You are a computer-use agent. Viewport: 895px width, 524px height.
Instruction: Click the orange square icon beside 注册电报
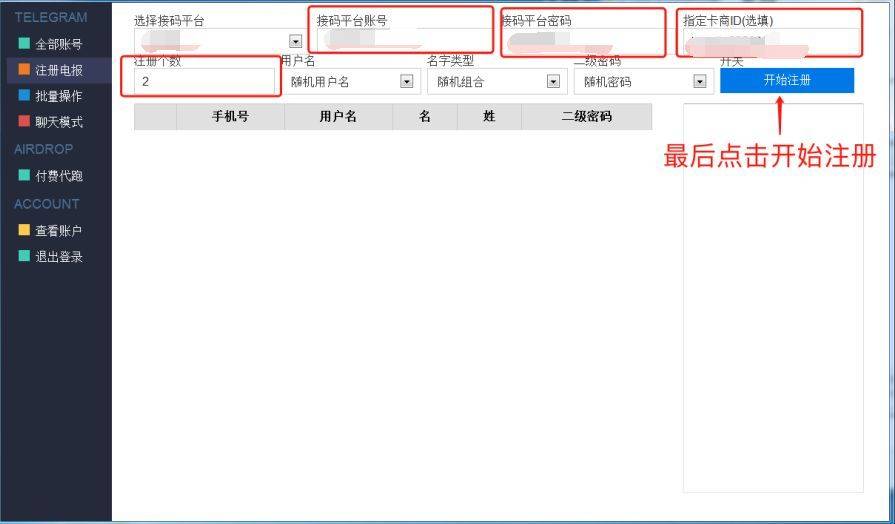tap(24, 70)
